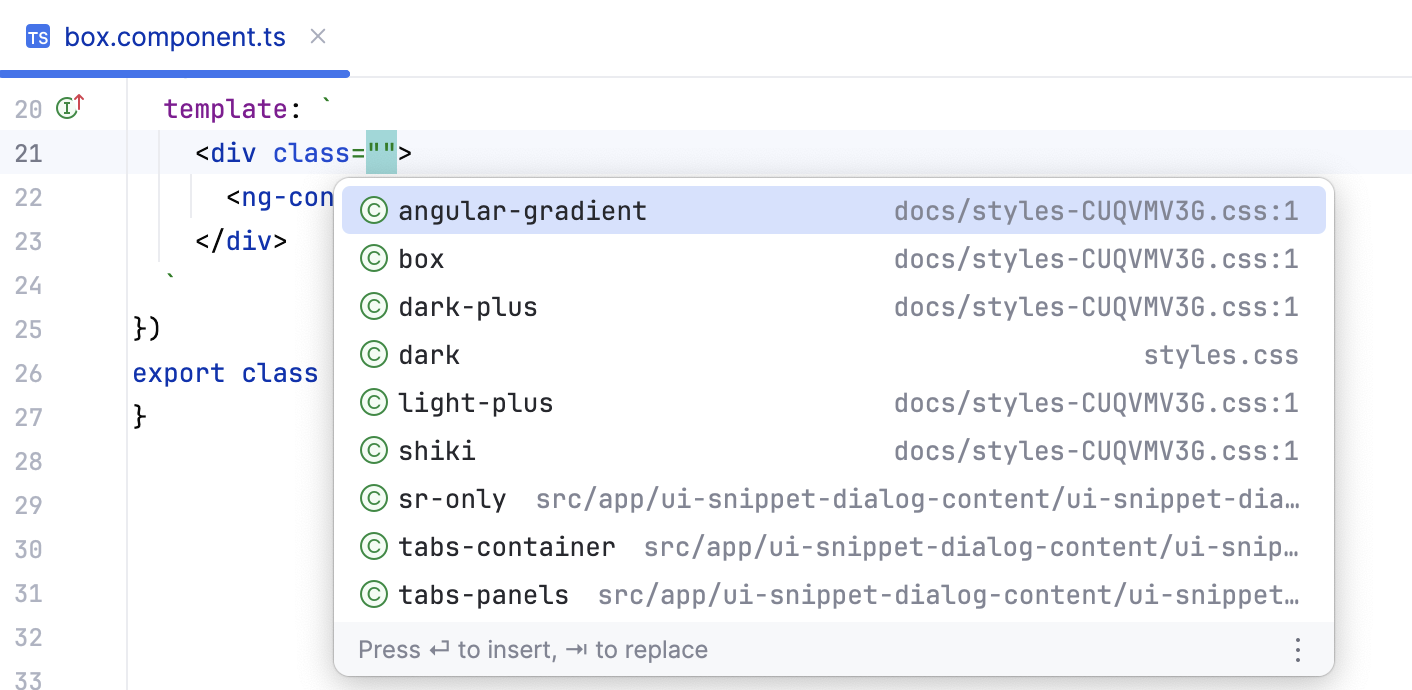This screenshot has width=1412, height=690.
Task: Click line number 25 in the gutter
Action: [x=30, y=329]
